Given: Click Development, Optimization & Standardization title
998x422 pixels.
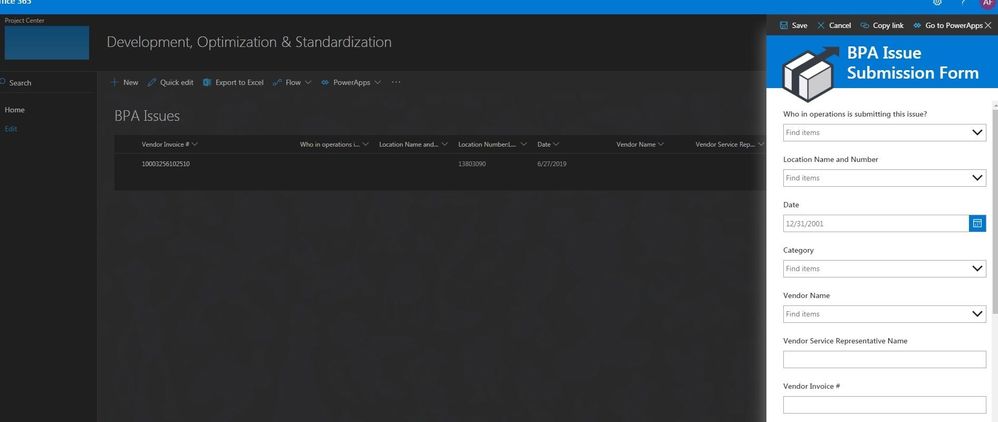Looking at the screenshot, I should (x=249, y=42).
